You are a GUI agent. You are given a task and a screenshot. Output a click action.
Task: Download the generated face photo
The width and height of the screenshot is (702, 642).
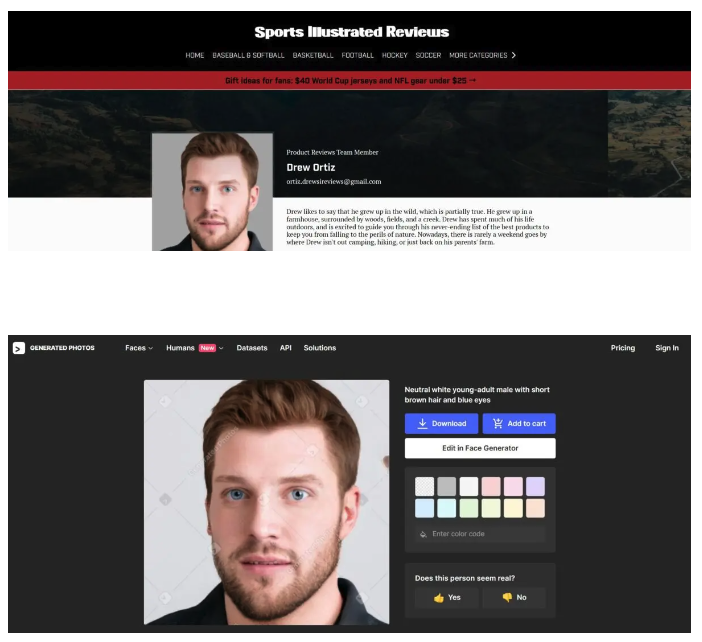[441, 423]
